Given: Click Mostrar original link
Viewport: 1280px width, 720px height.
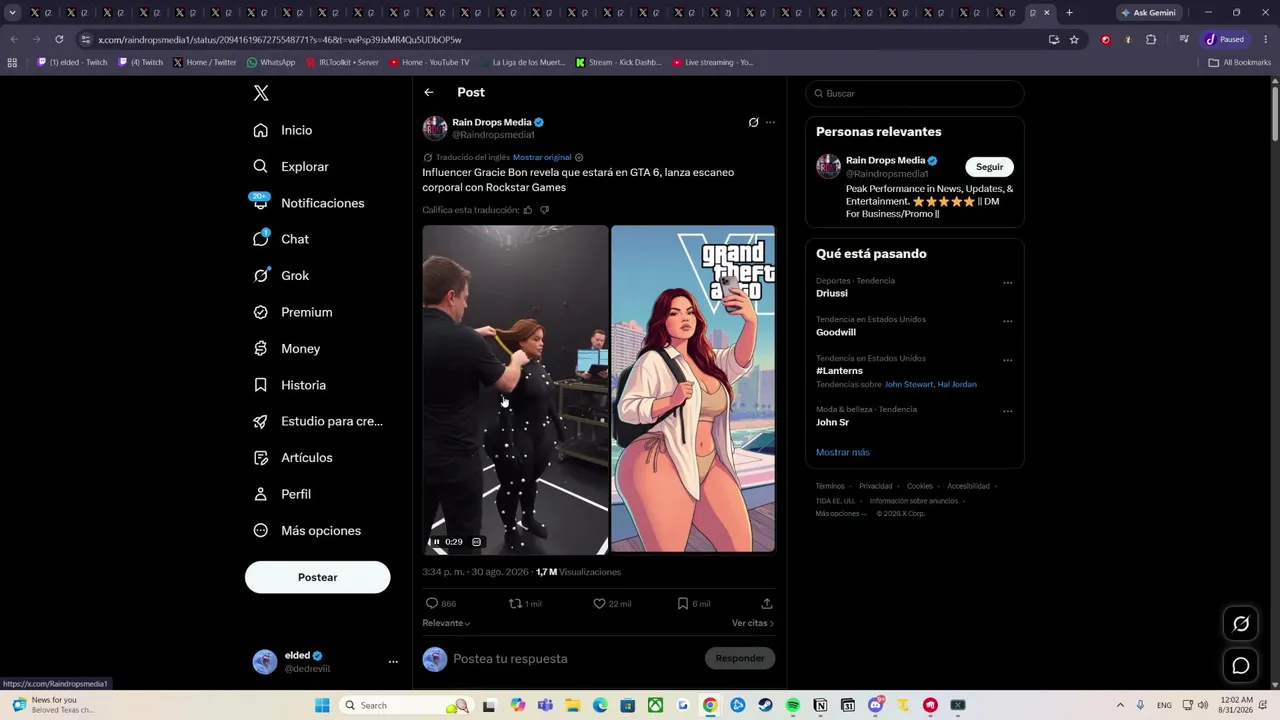Looking at the screenshot, I should pyautogui.click(x=542, y=157).
